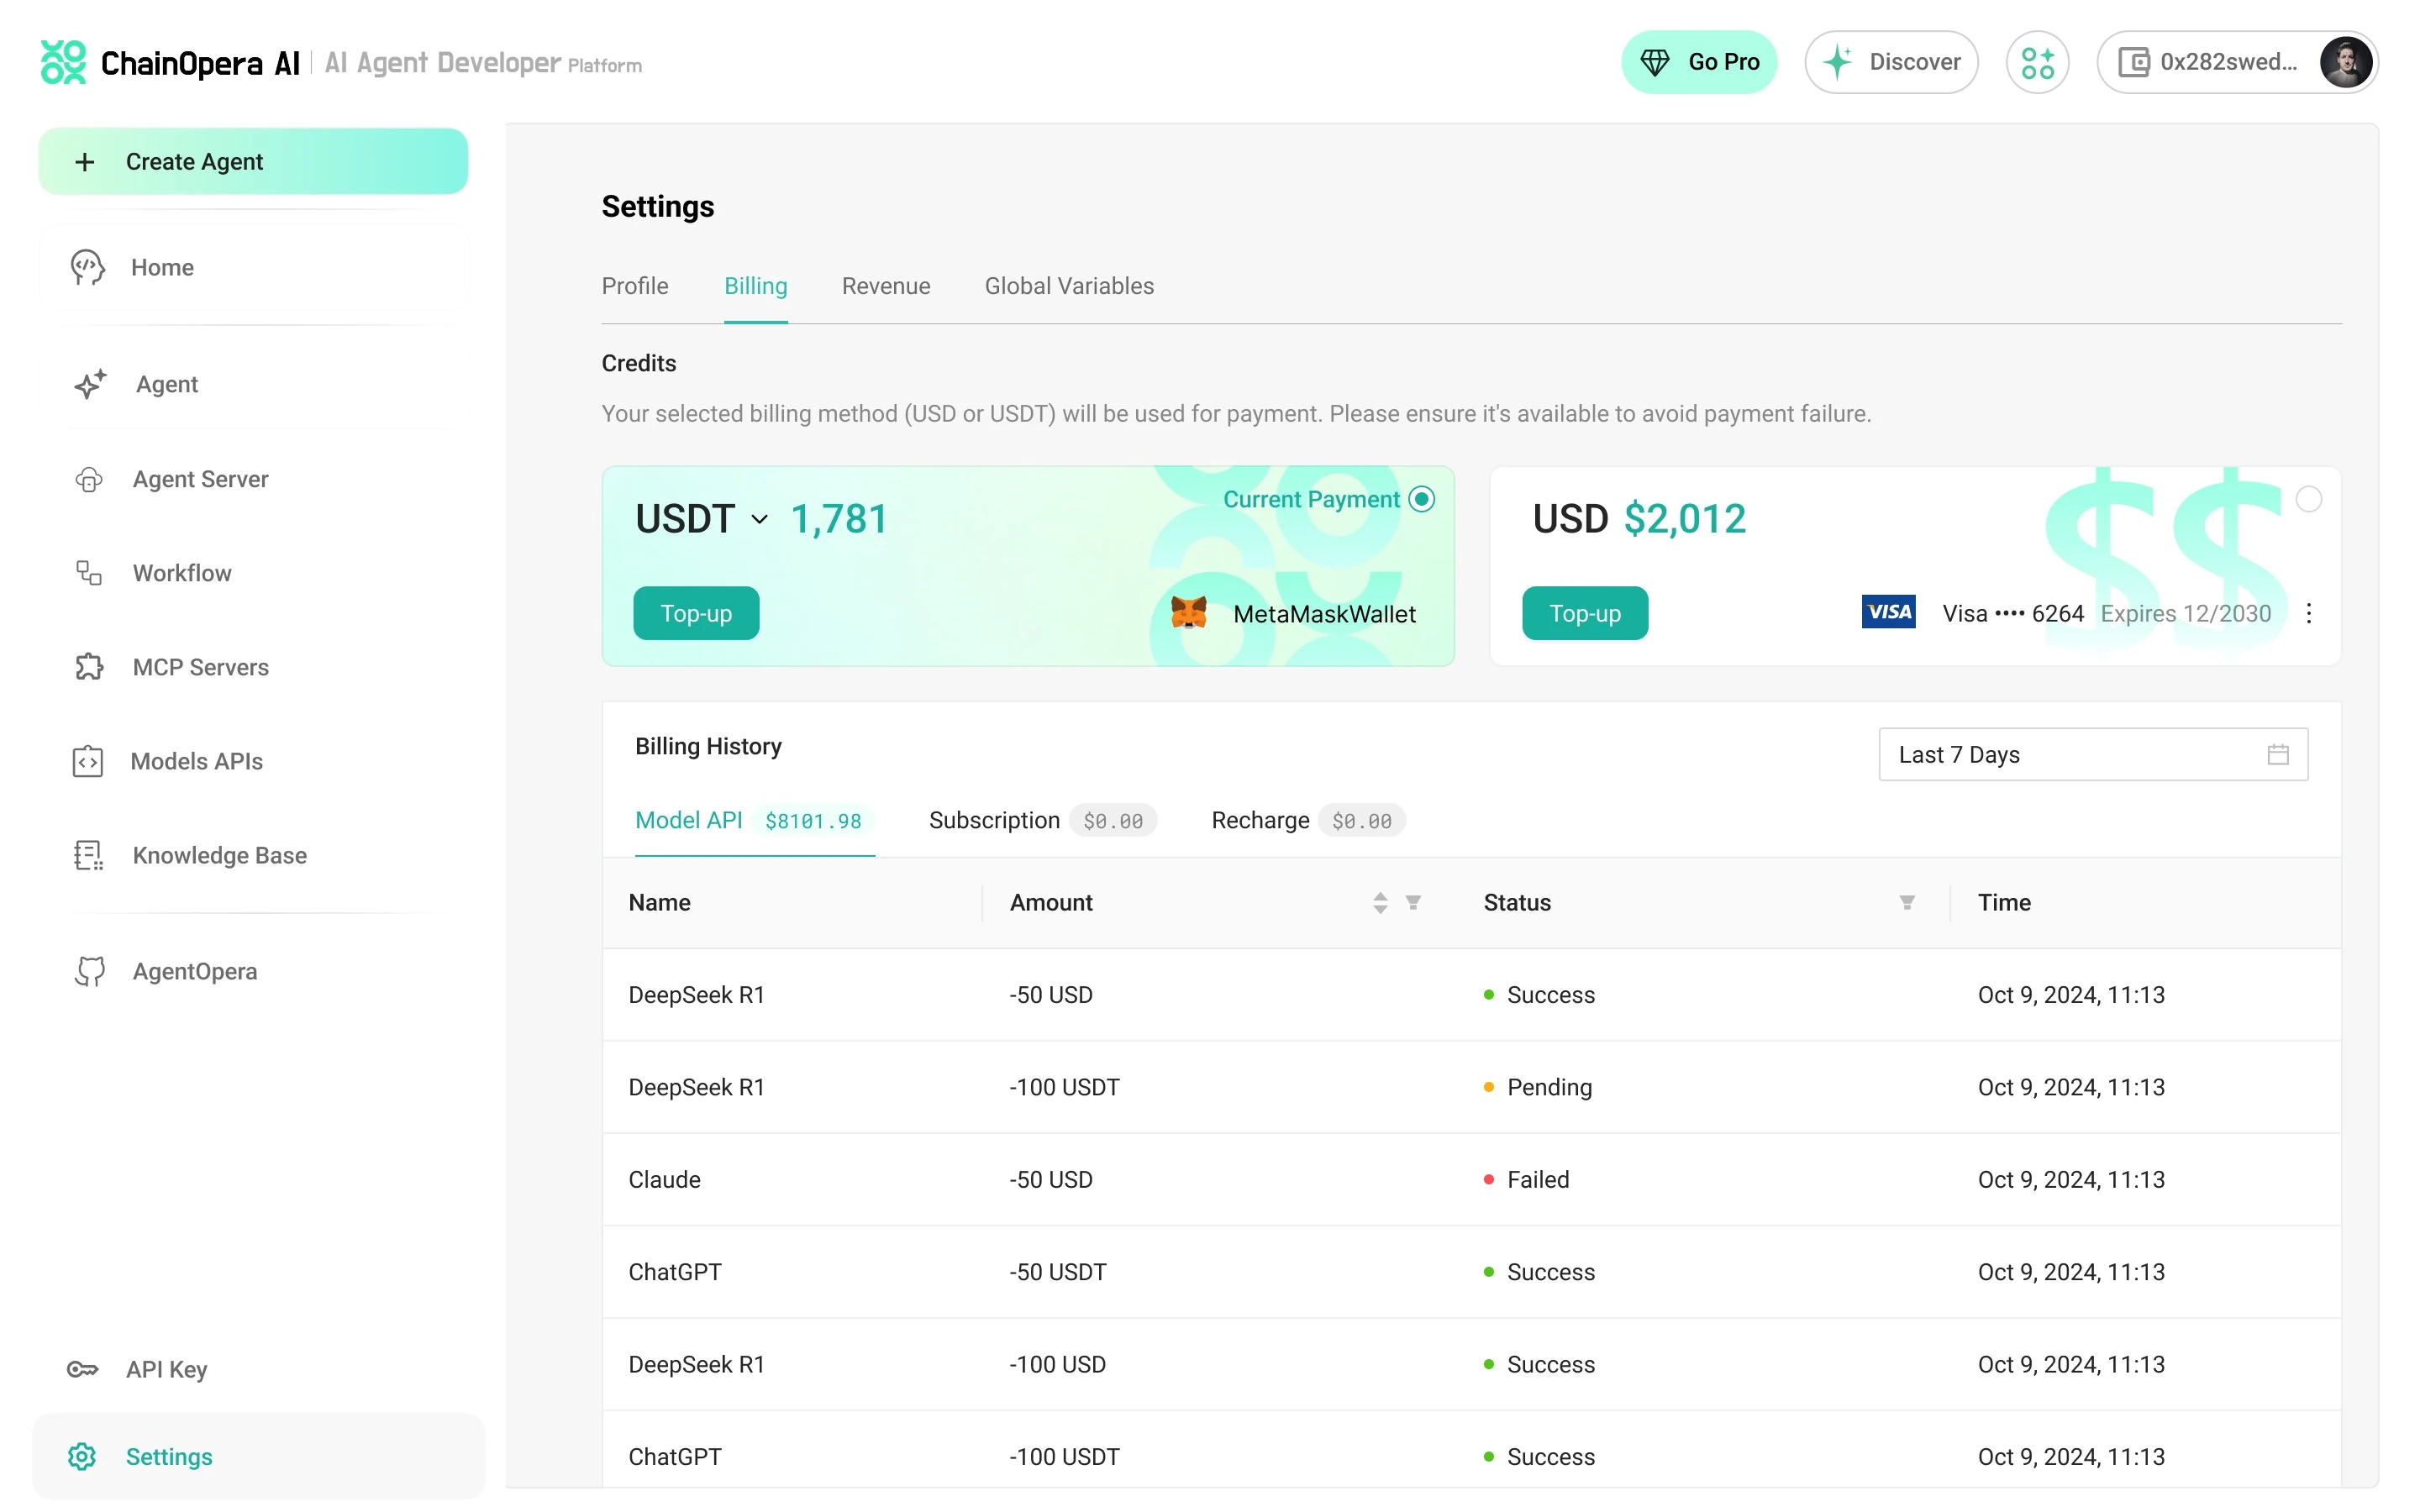Open Models APIs code icon
2420x1512 pixels.
88,761
